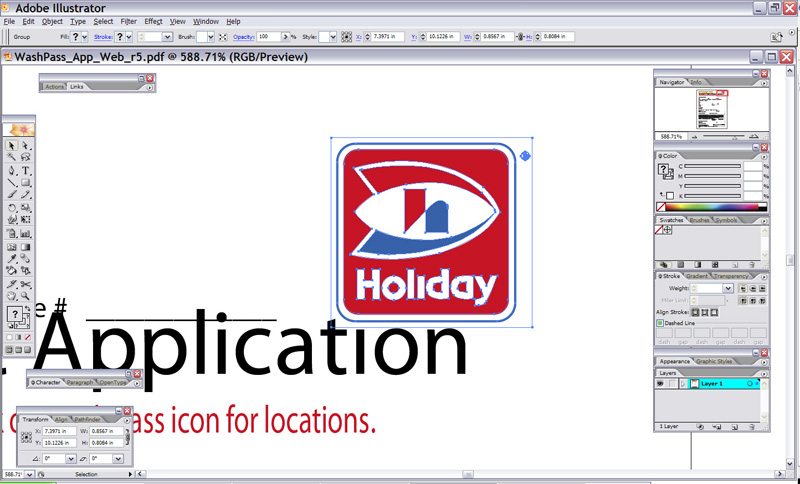Select the Rotate tool
Screen dimensions: 800x484
11,208
